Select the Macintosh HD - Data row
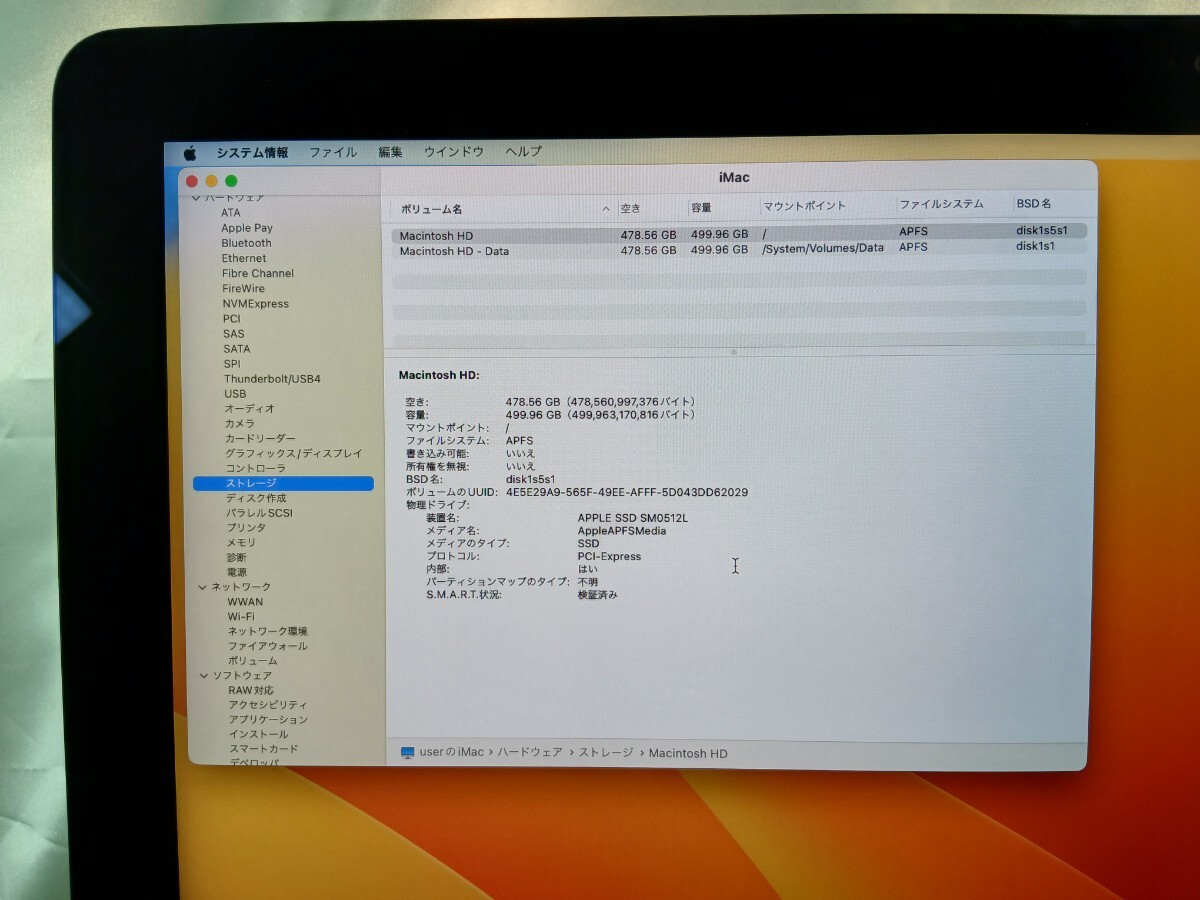This screenshot has height=900, width=1200. pos(739,249)
